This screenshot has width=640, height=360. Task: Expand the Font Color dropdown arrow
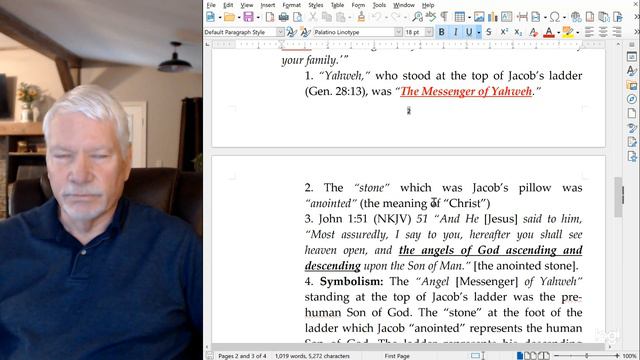[x=558, y=32]
